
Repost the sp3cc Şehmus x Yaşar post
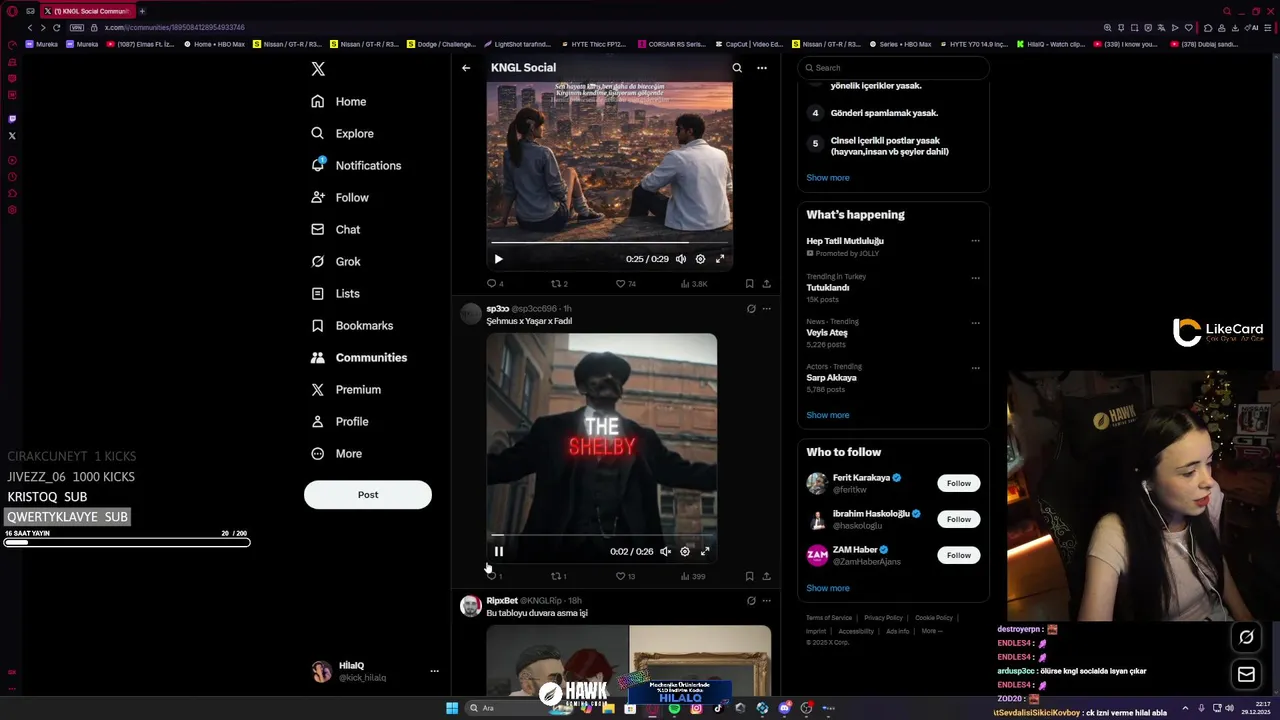click(559, 576)
